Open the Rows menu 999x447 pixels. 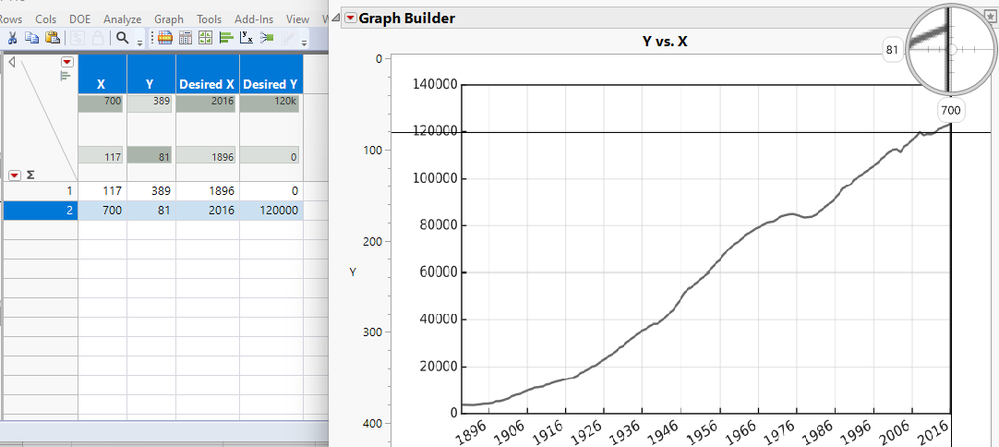click(13, 20)
